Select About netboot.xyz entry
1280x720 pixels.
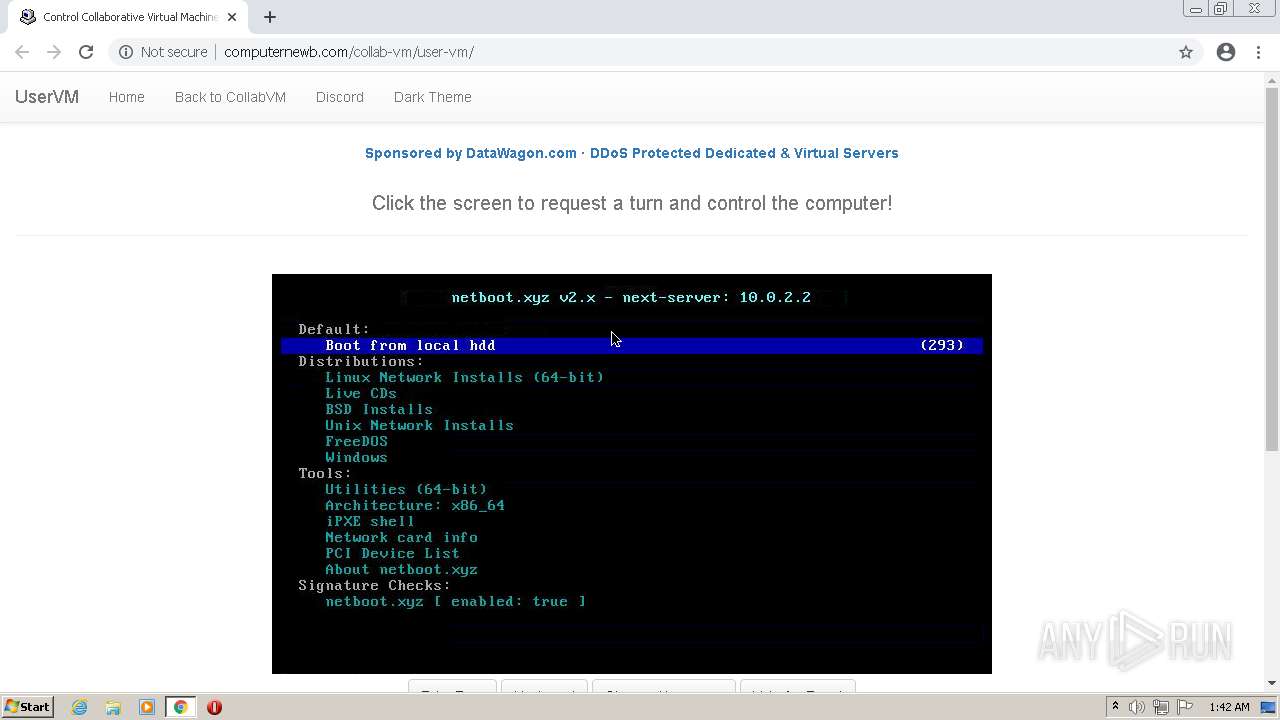point(401,569)
